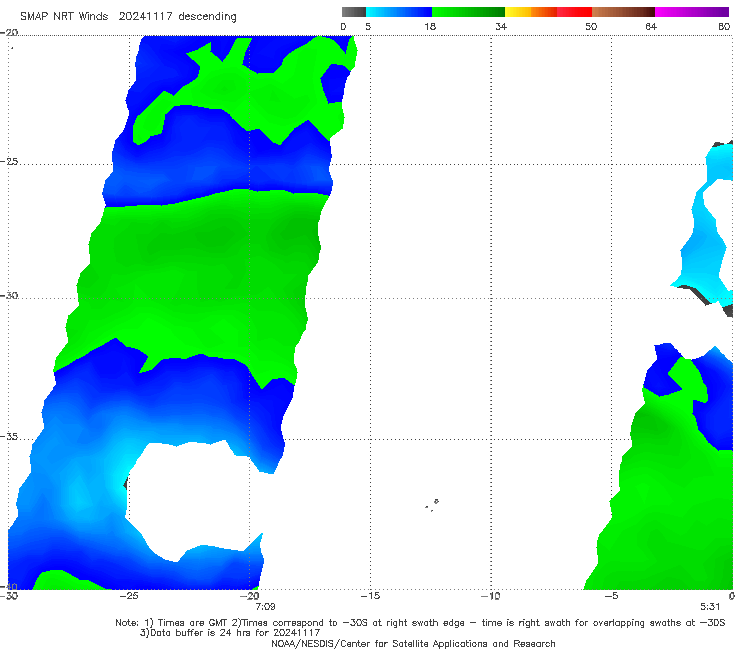This screenshot has width=740, height=650.
Task: Pick the yellow-orange color bar segment after 34
Action: point(531,12)
